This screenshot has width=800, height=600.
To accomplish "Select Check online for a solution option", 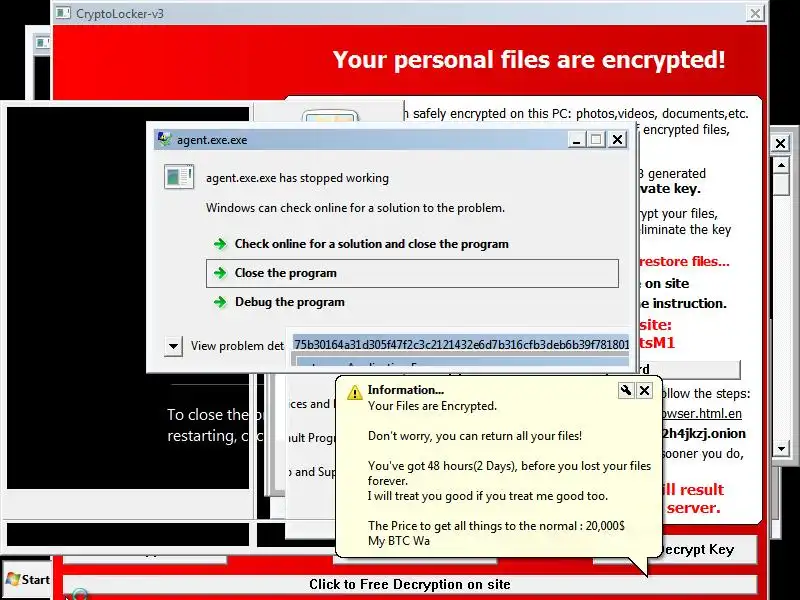I will coord(371,244).
